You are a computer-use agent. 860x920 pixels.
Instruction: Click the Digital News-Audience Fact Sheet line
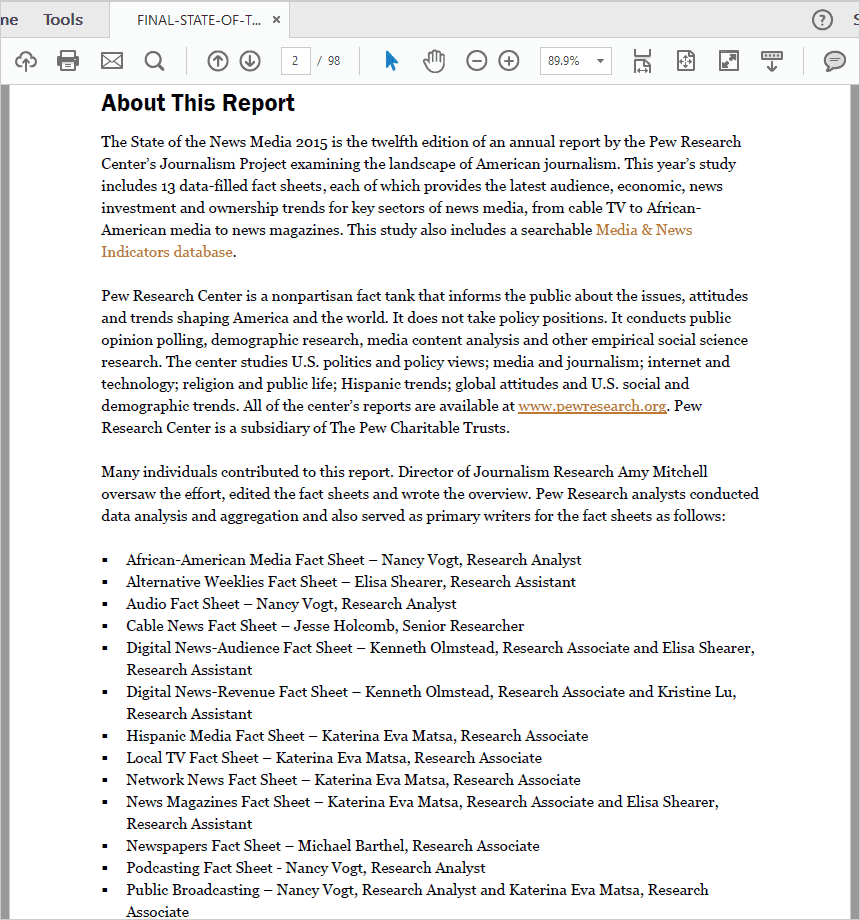[441, 659]
